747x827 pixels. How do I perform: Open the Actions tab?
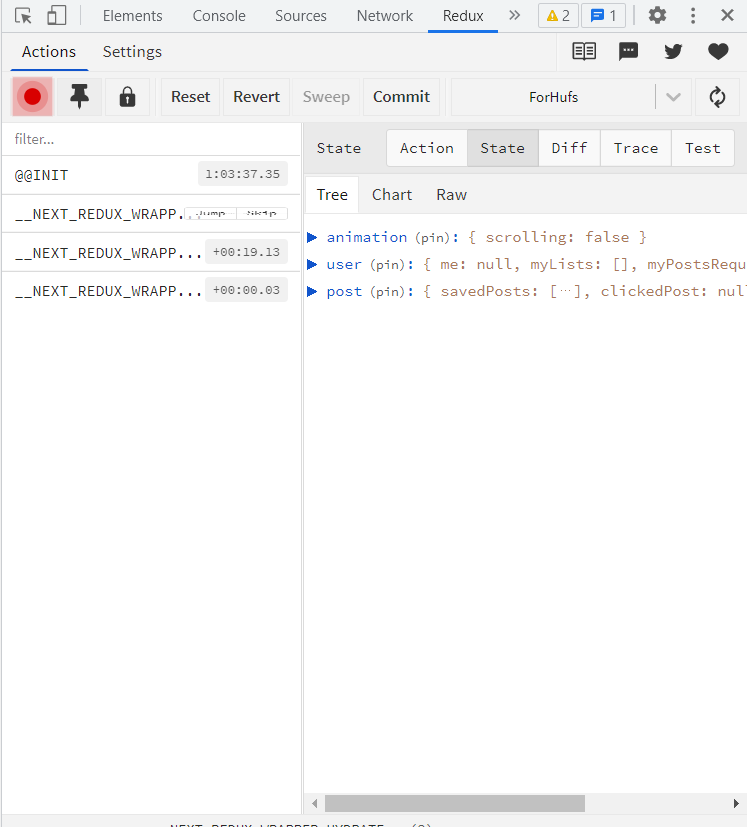pos(49,52)
